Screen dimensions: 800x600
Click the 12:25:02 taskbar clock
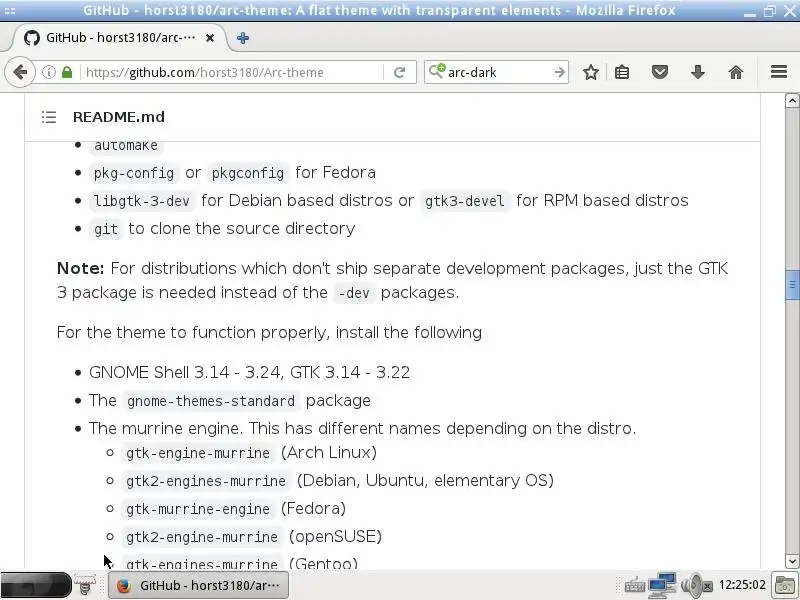(742, 585)
